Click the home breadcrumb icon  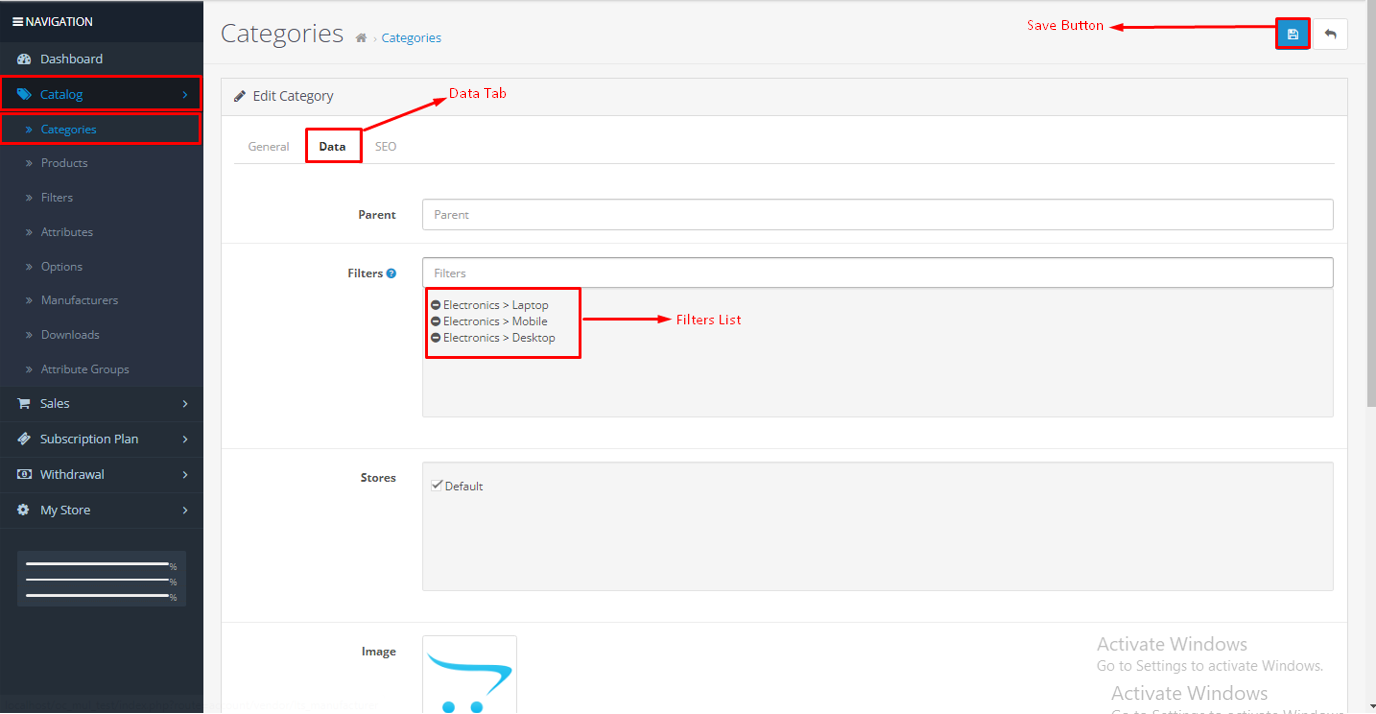click(360, 36)
